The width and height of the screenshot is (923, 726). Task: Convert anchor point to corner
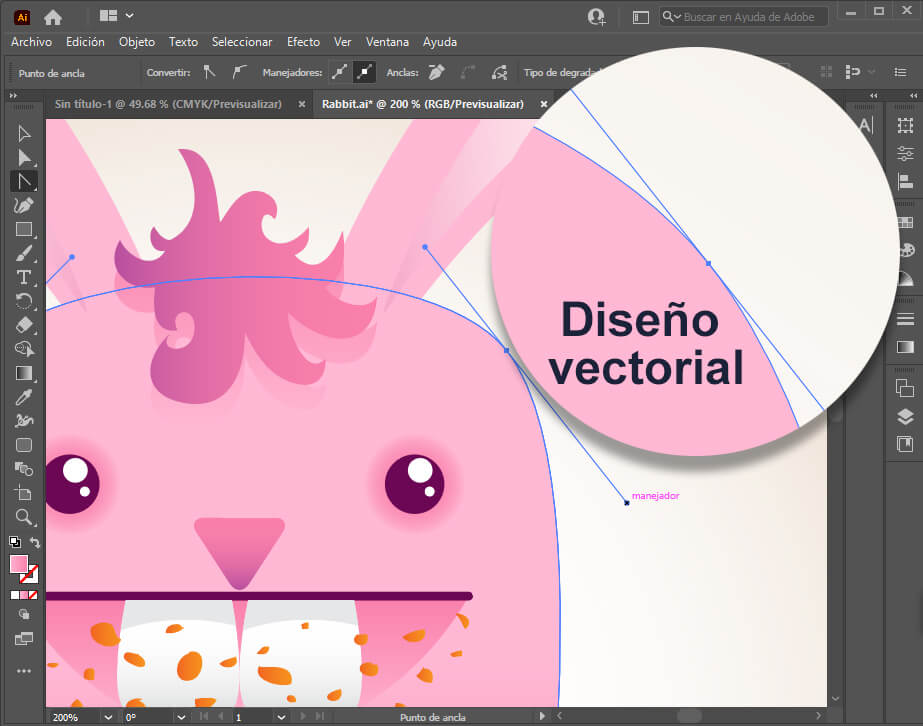click(x=210, y=71)
